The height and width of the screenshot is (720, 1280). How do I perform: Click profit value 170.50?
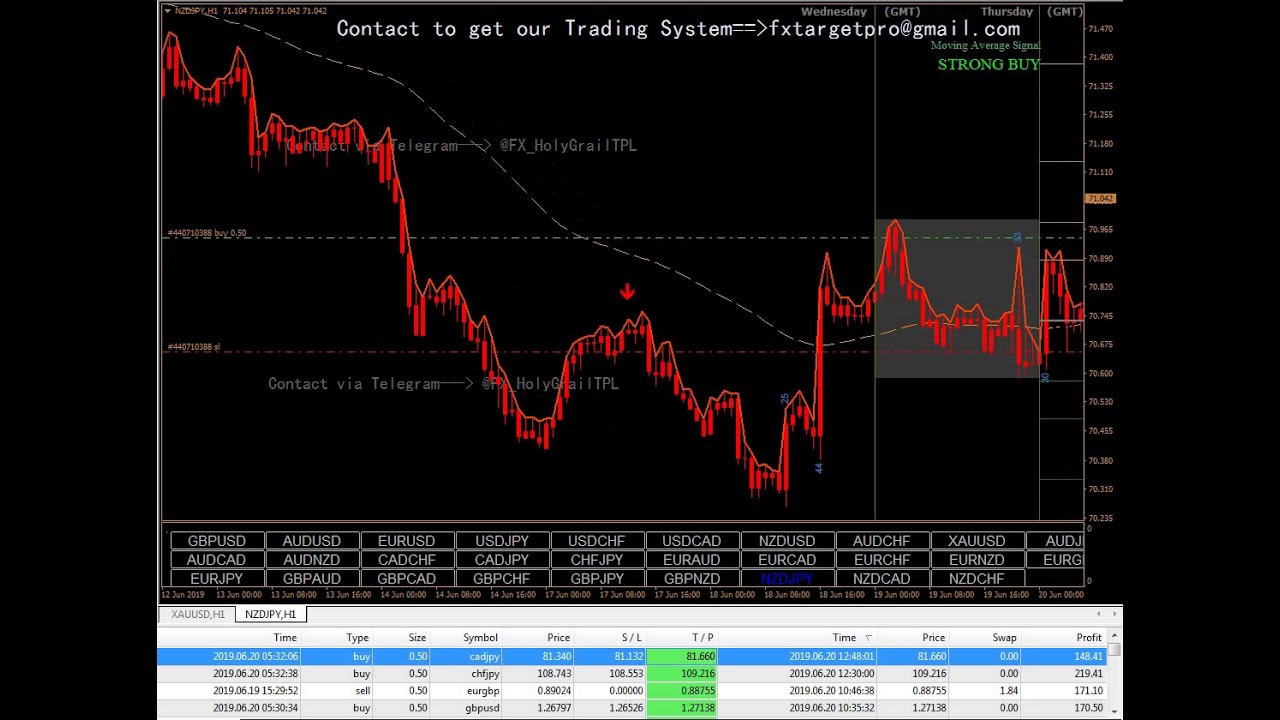[x=1088, y=708]
